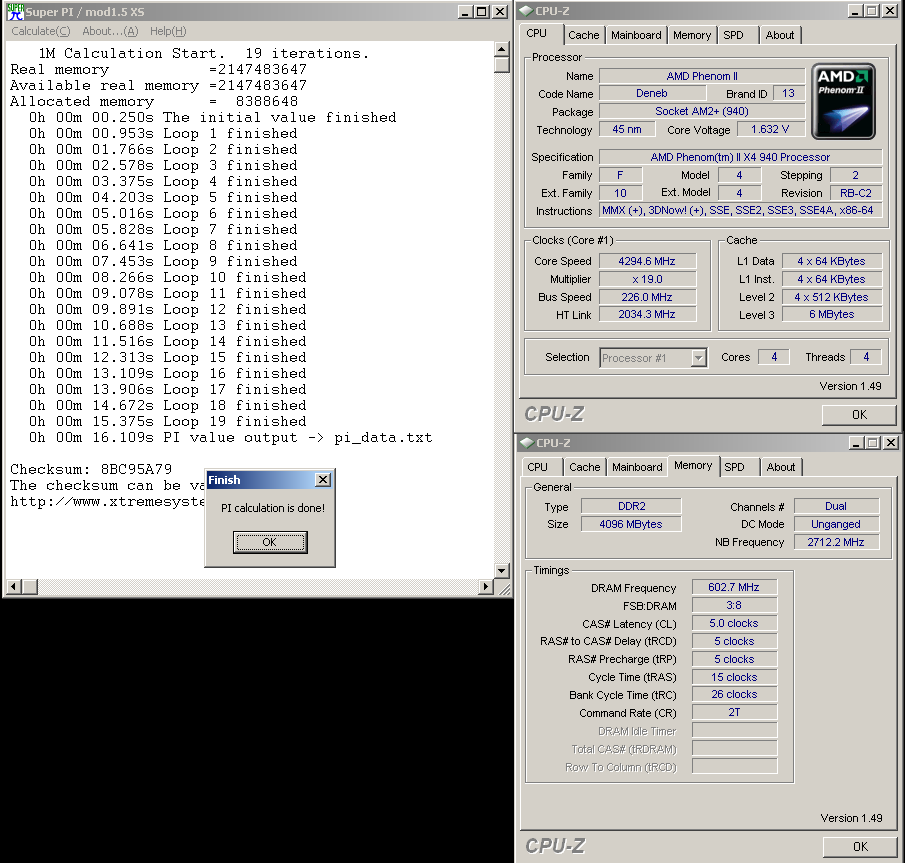Click NB Frequency value 2712.2 MHz
Image resolution: width=905 pixels, height=863 pixels.
[x=836, y=542]
